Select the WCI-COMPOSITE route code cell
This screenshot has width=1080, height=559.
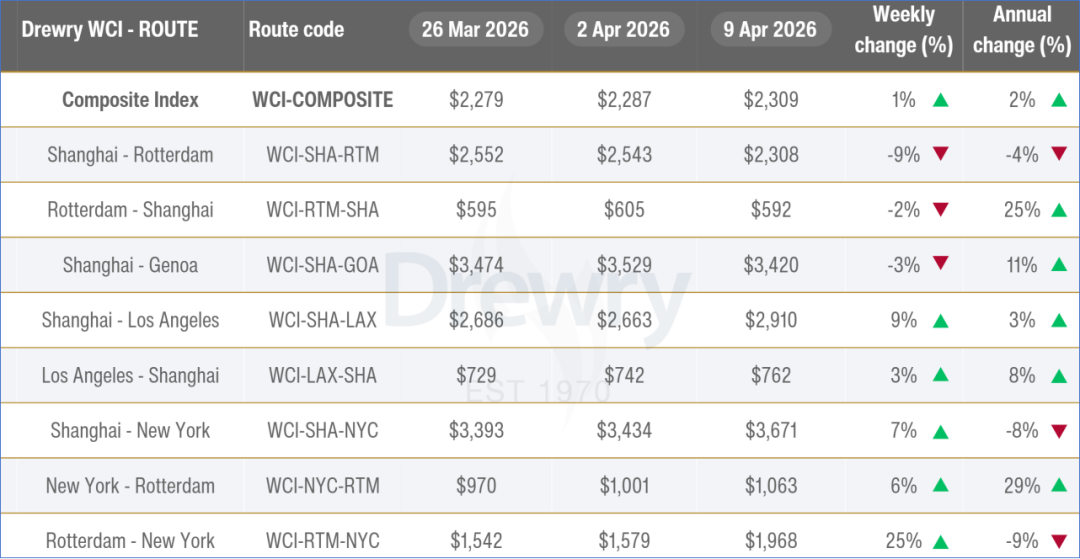[322, 100]
